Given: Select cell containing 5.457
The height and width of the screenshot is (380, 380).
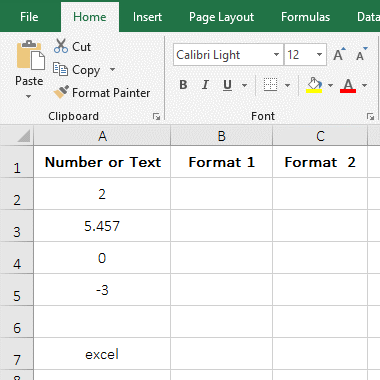Looking at the screenshot, I should pyautogui.click(x=102, y=226).
